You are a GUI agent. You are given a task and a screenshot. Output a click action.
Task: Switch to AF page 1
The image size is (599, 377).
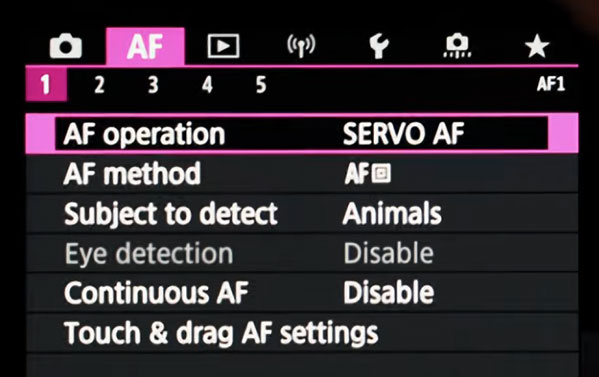46,84
